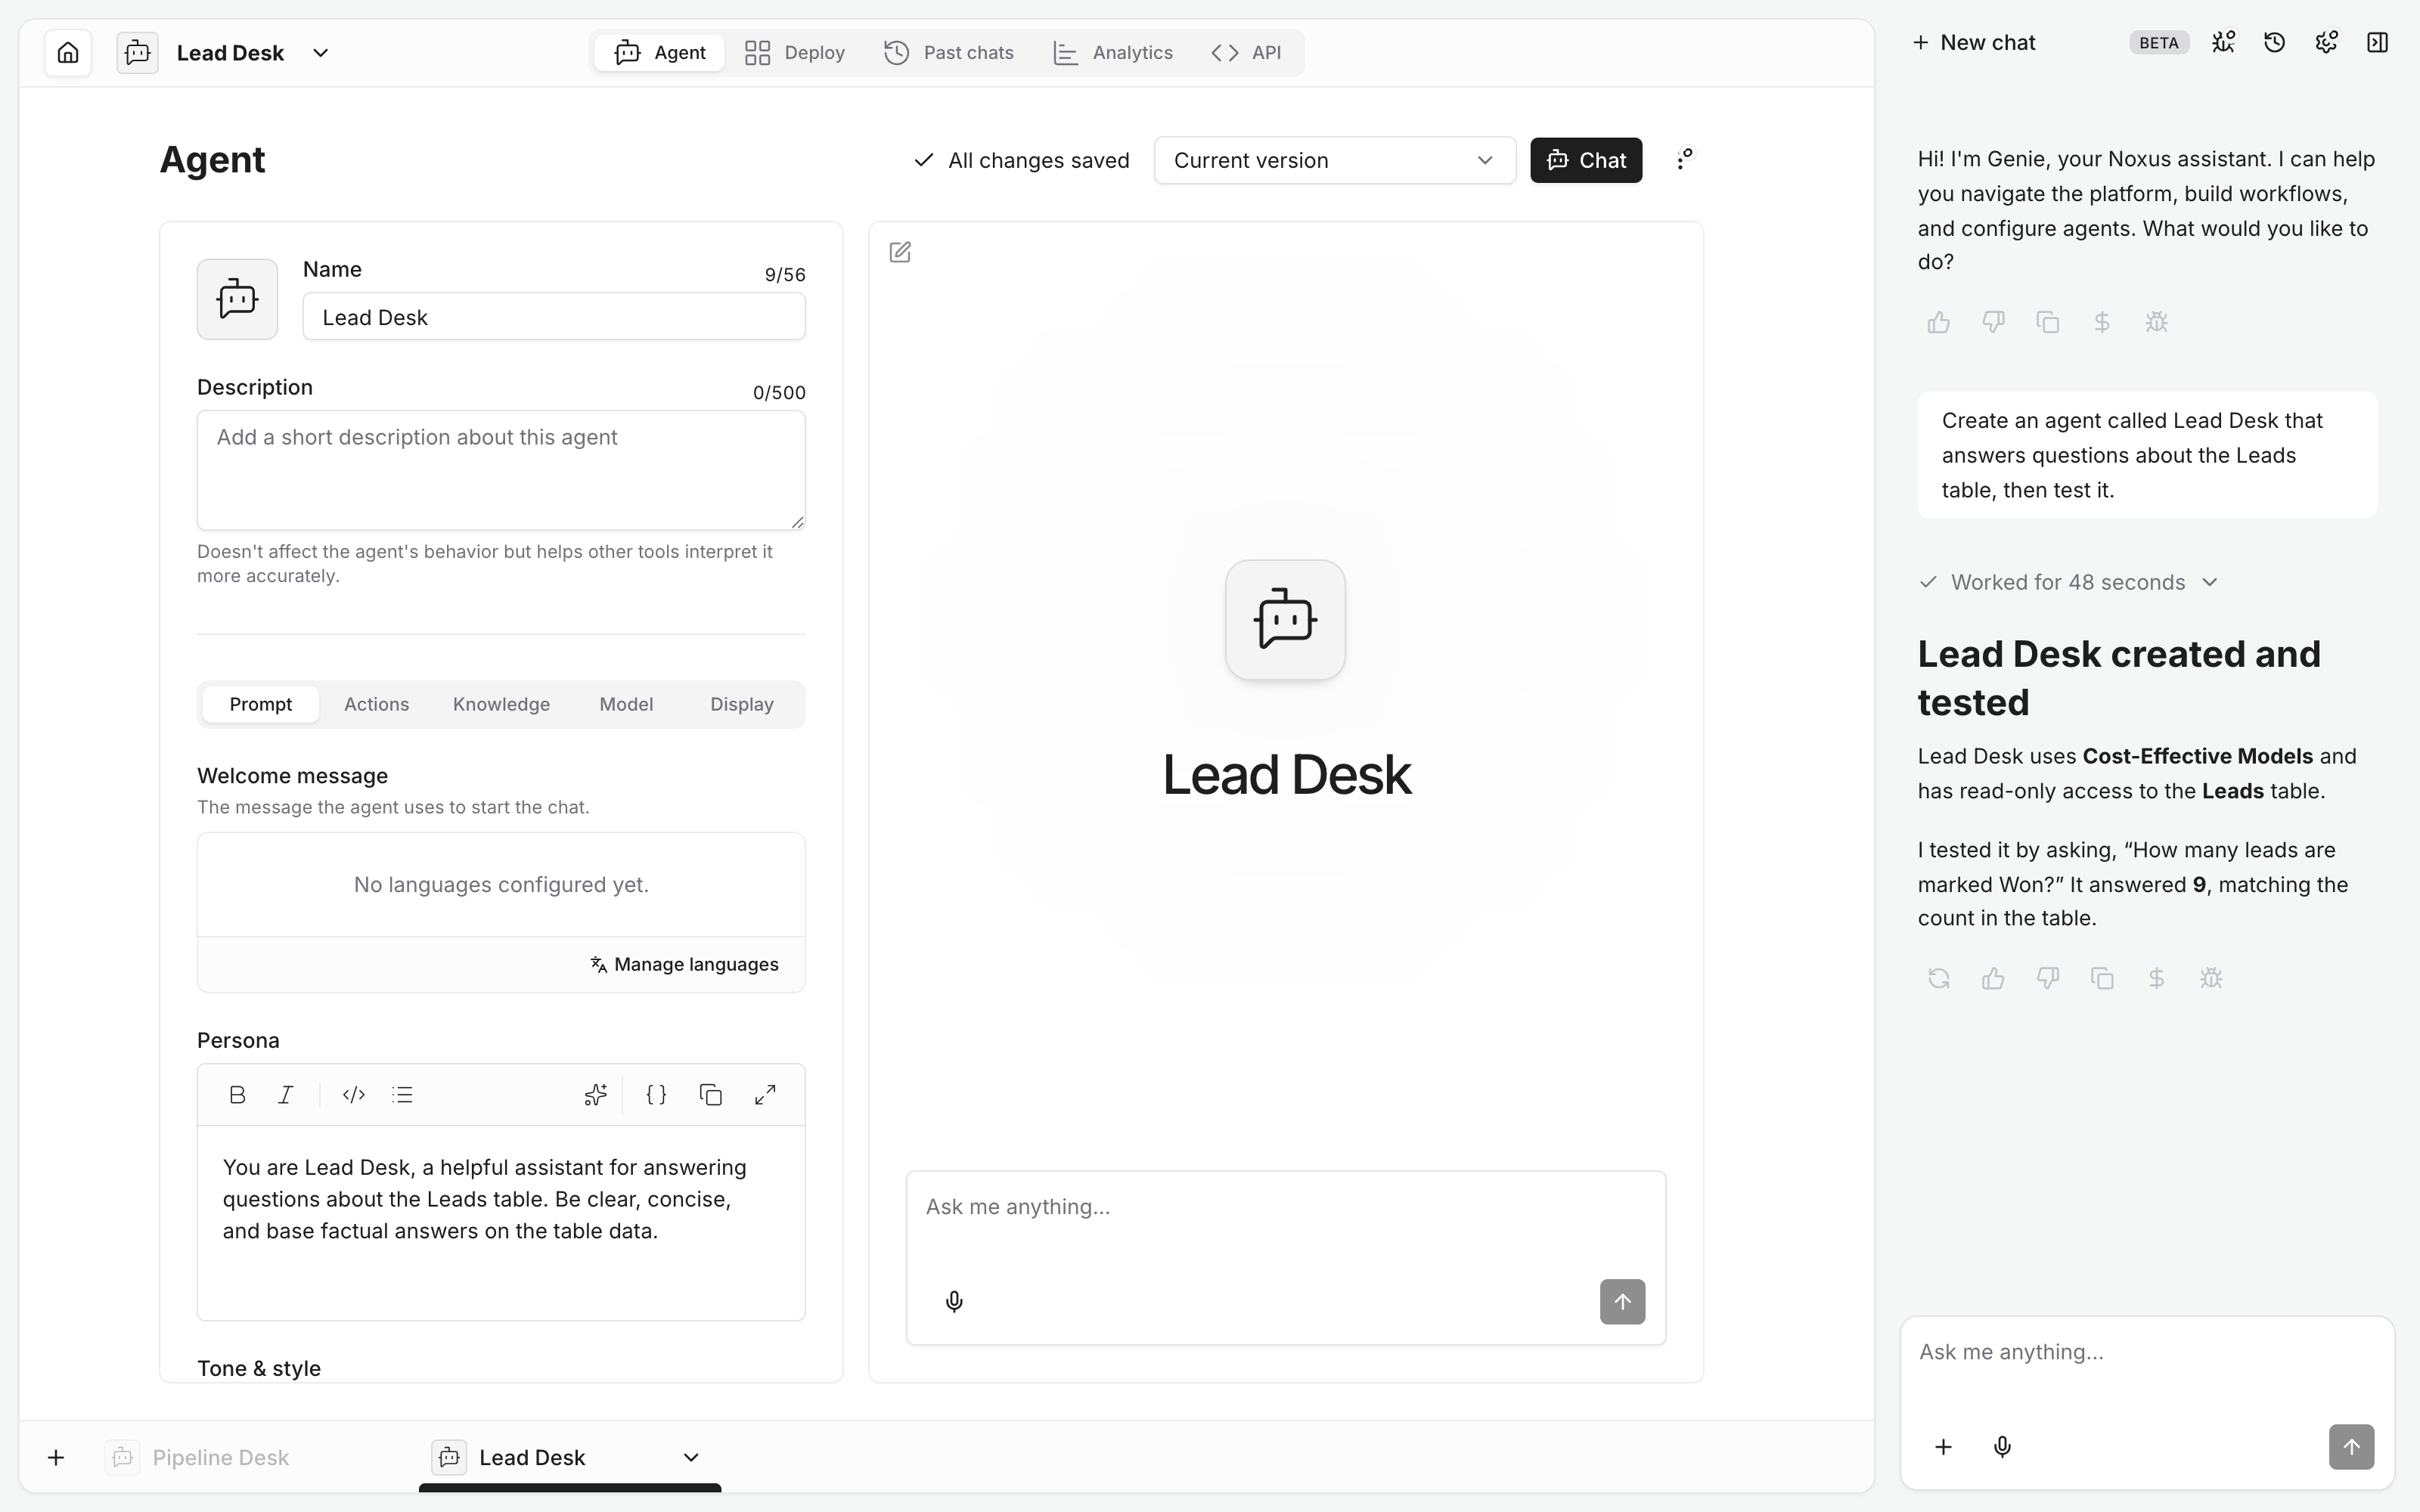
Task: Start a New chat in Genie
Action: [1974, 42]
